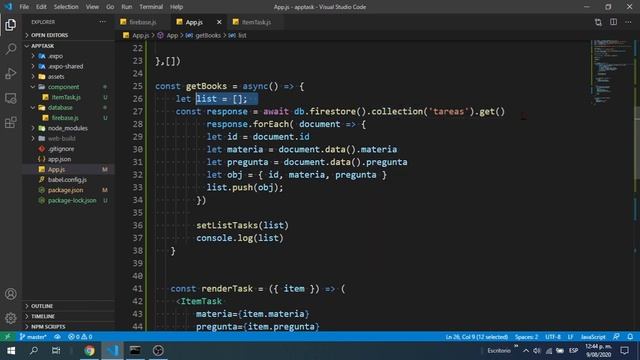
Task: Change indentation via Spaces: 2
Action: click(526, 337)
